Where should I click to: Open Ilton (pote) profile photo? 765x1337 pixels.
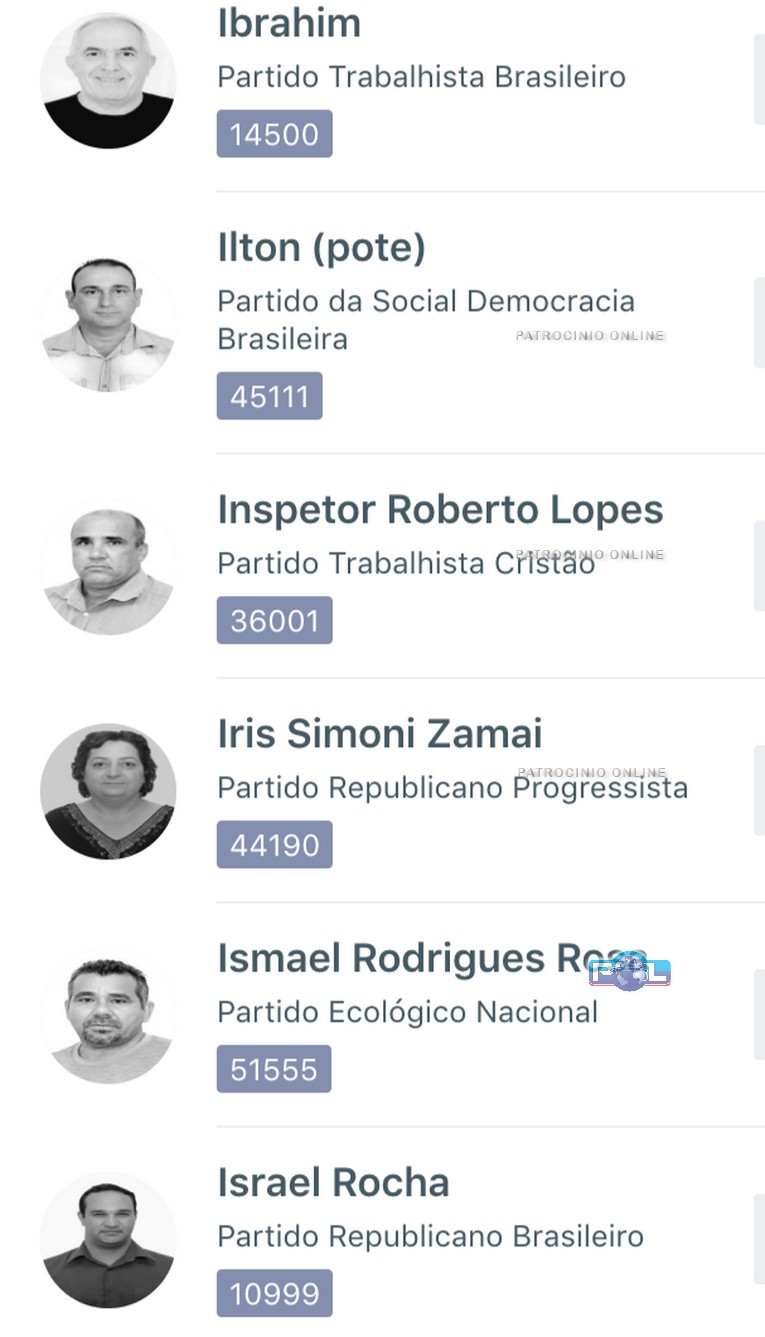tap(108, 324)
